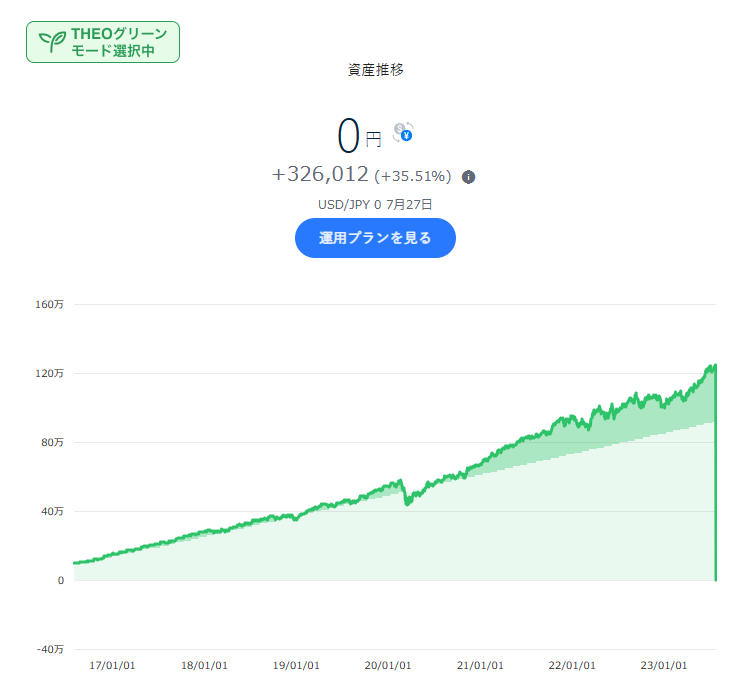Screen dimensions: 745x698
Task: Click the 22/01/01 x-axis date label
Action: pos(572,666)
